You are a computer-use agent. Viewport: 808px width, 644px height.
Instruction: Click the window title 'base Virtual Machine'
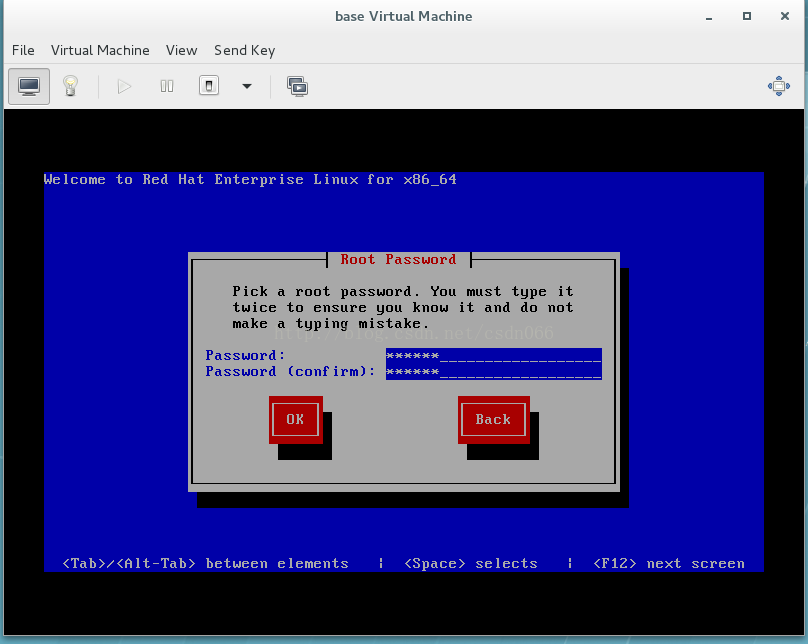coord(403,16)
